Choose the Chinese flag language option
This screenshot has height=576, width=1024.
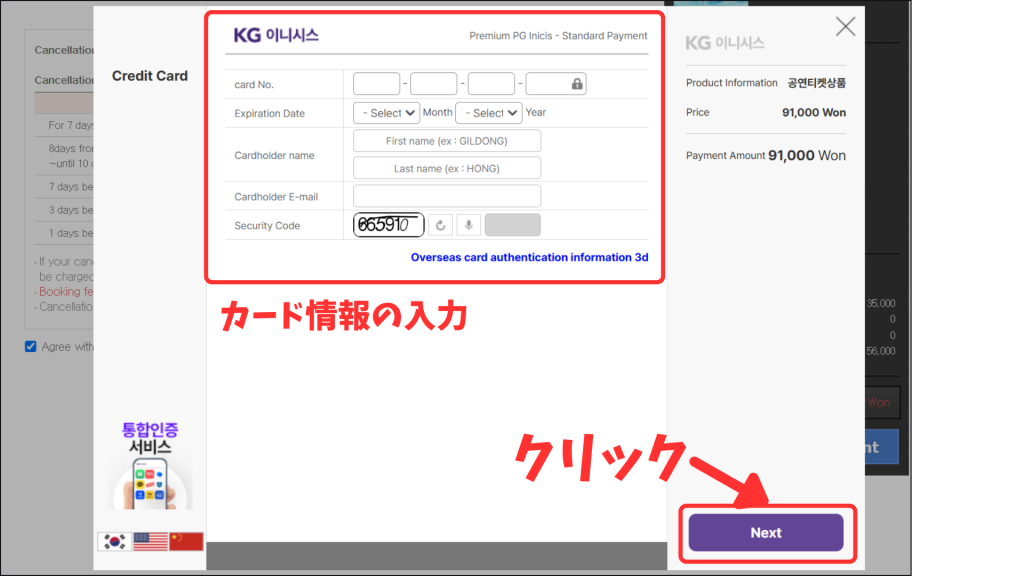(186, 541)
